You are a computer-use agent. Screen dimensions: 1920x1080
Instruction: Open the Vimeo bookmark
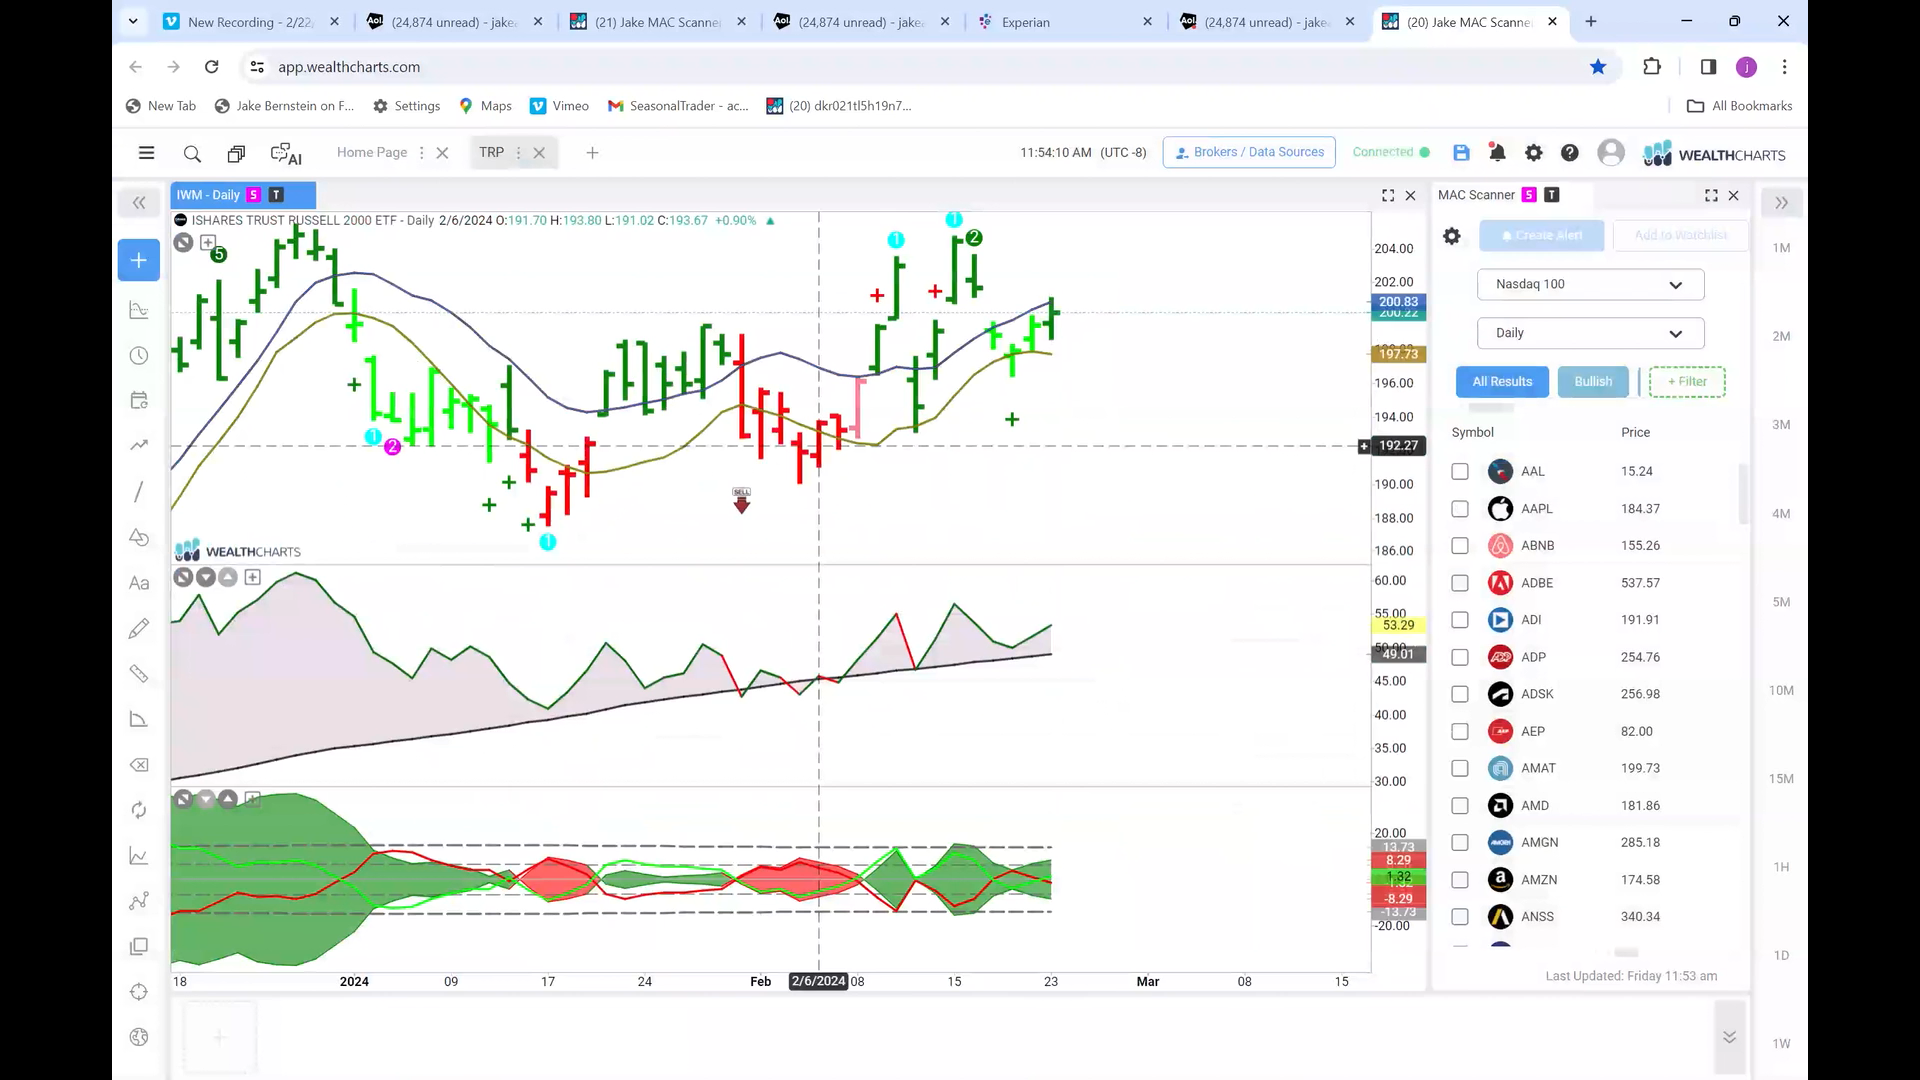[559, 106]
